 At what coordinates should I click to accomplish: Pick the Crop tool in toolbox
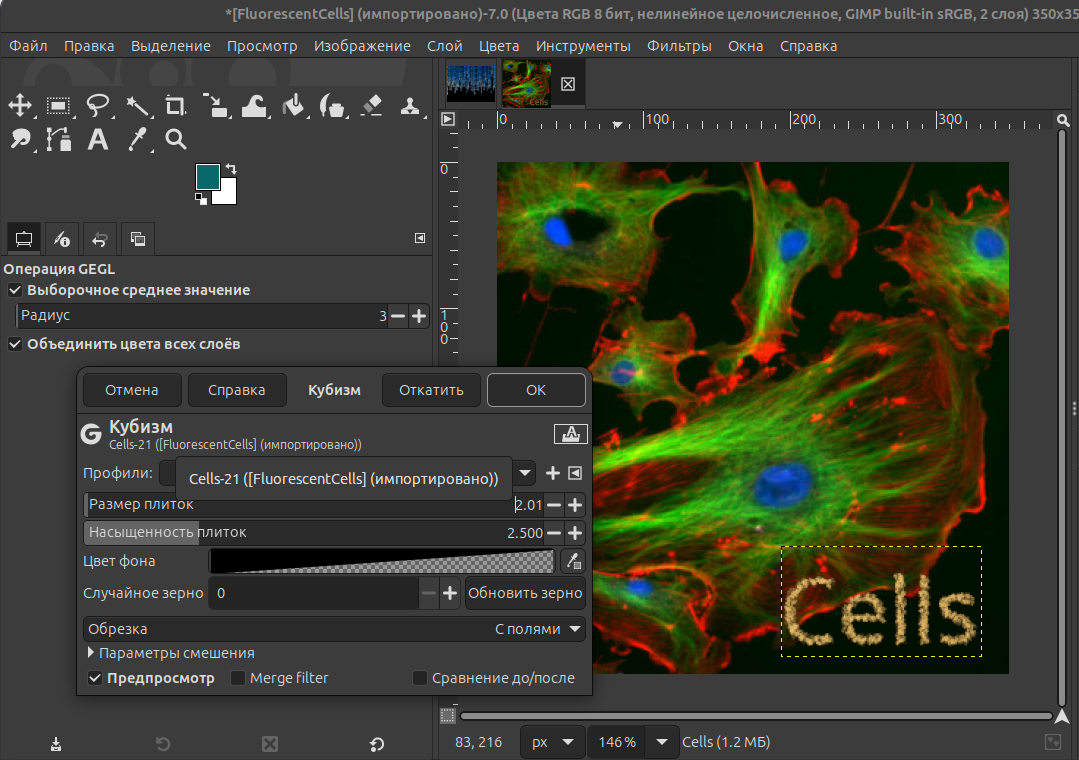pyautogui.click(x=176, y=105)
